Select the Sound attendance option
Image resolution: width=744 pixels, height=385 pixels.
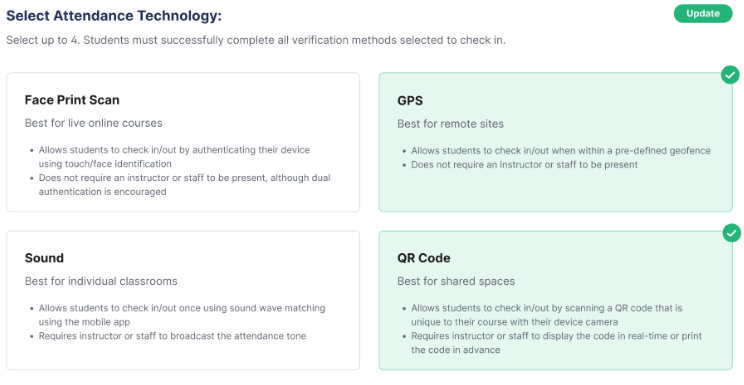(183, 300)
